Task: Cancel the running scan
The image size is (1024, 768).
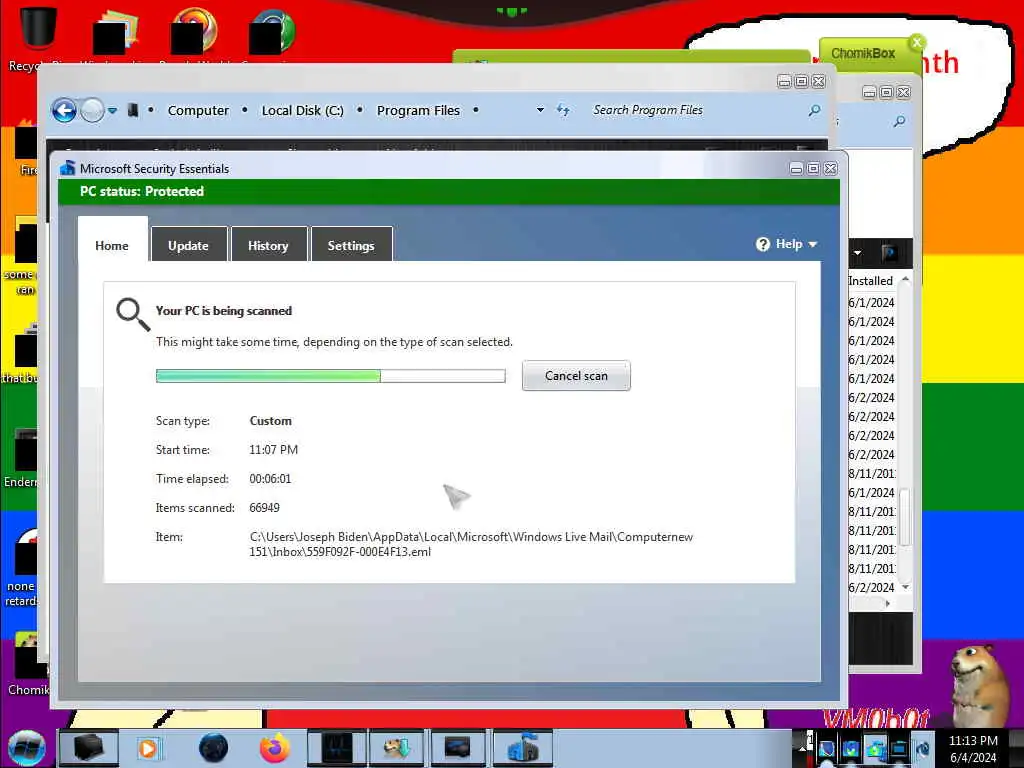Action: (576, 376)
